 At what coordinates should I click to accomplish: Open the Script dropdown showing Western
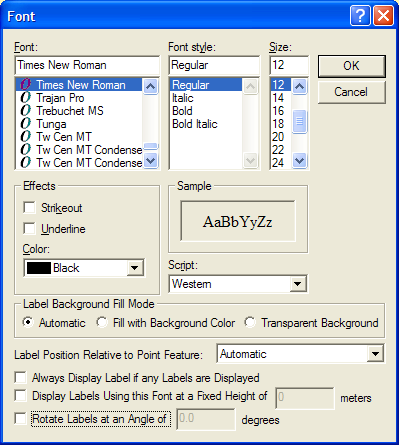click(297, 284)
